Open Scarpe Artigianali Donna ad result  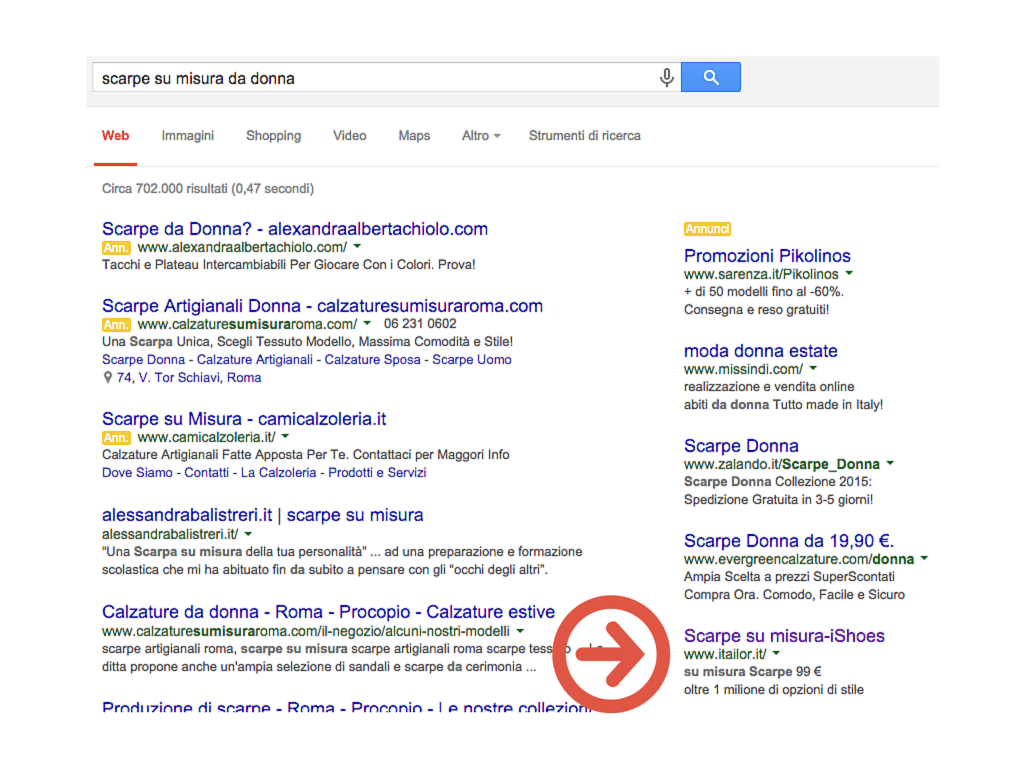(322, 306)
